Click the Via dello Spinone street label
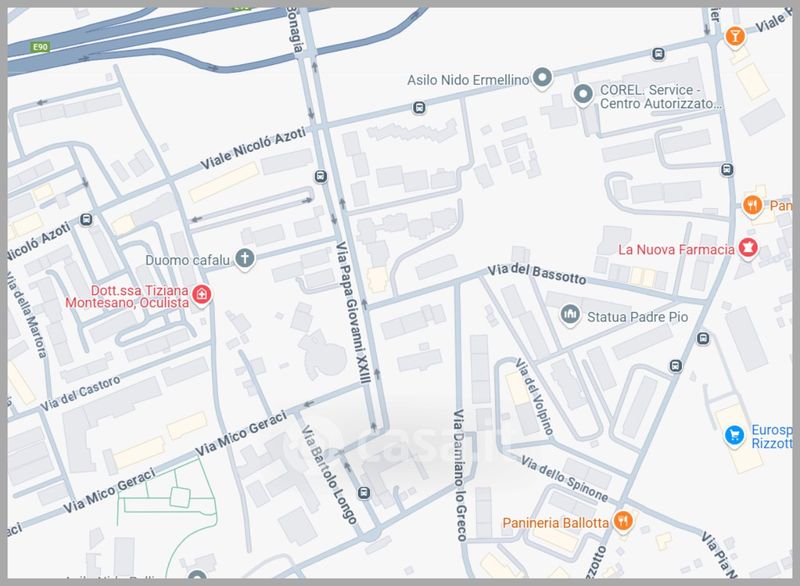The image size is (800, 586). (x=564, y=478)
